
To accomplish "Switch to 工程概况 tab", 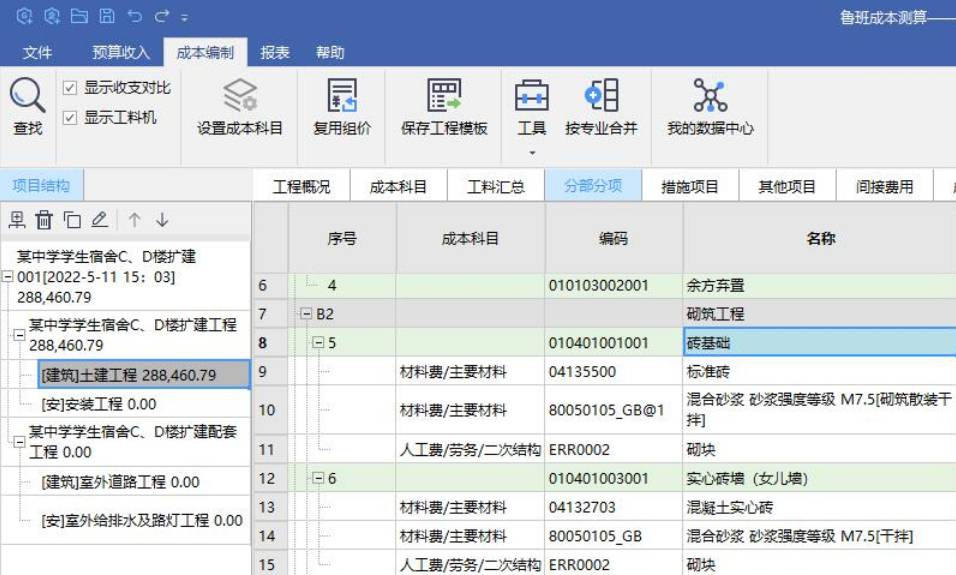I will (x=301, y=186).
